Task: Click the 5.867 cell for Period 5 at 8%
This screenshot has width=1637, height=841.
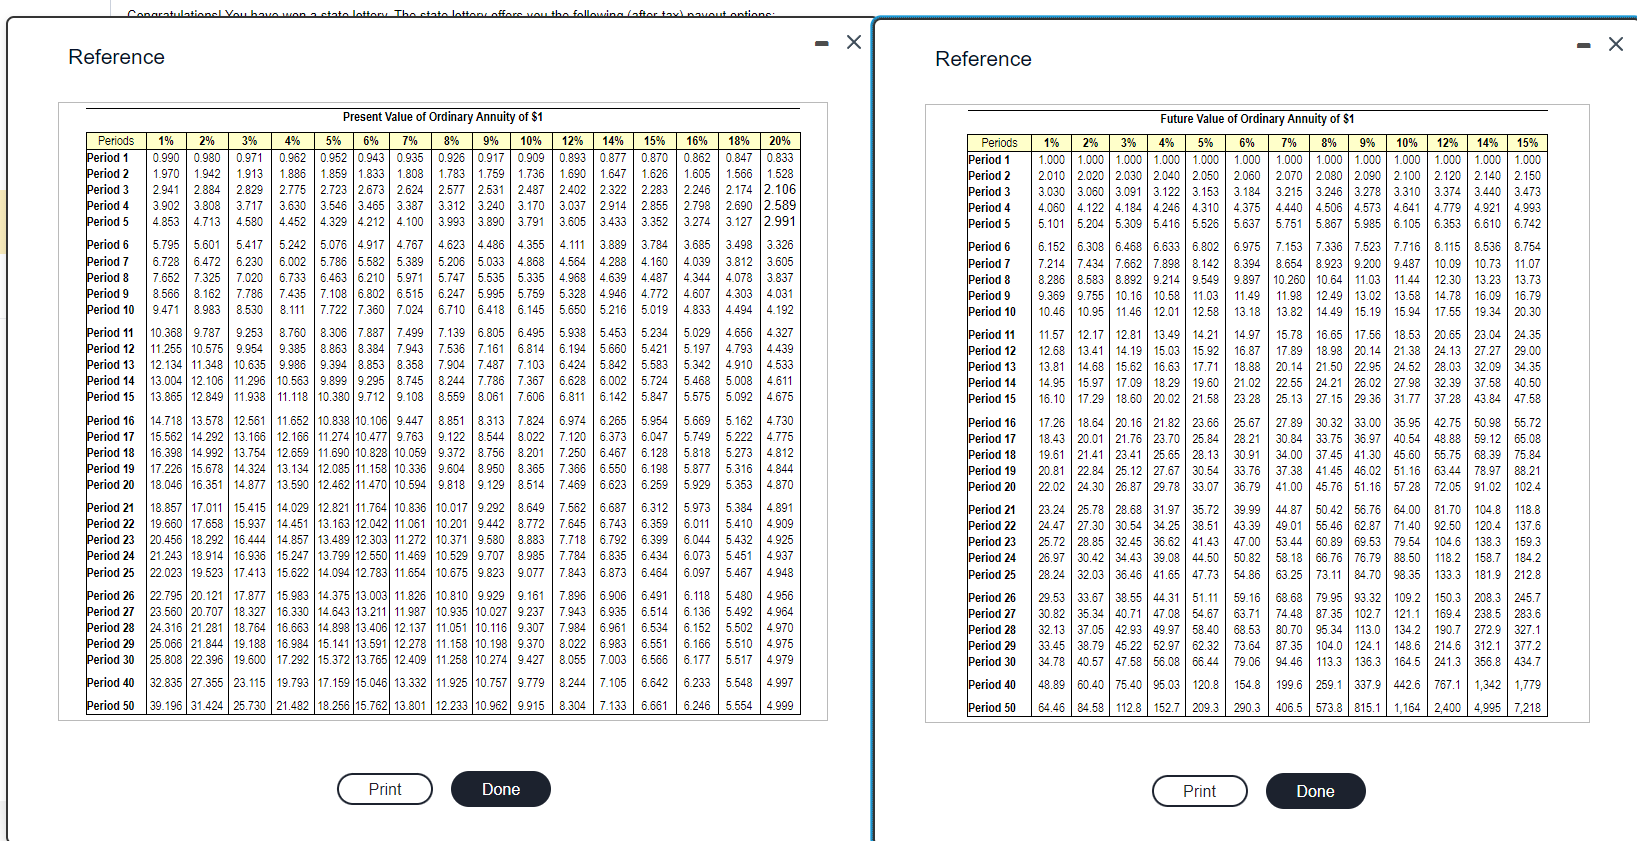Action: click(1329, 224)
